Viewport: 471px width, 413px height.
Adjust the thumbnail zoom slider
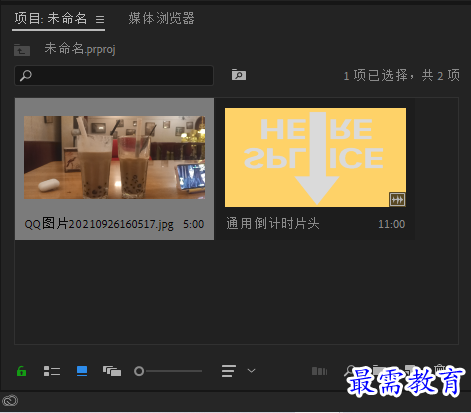click(x=168, y=371)
